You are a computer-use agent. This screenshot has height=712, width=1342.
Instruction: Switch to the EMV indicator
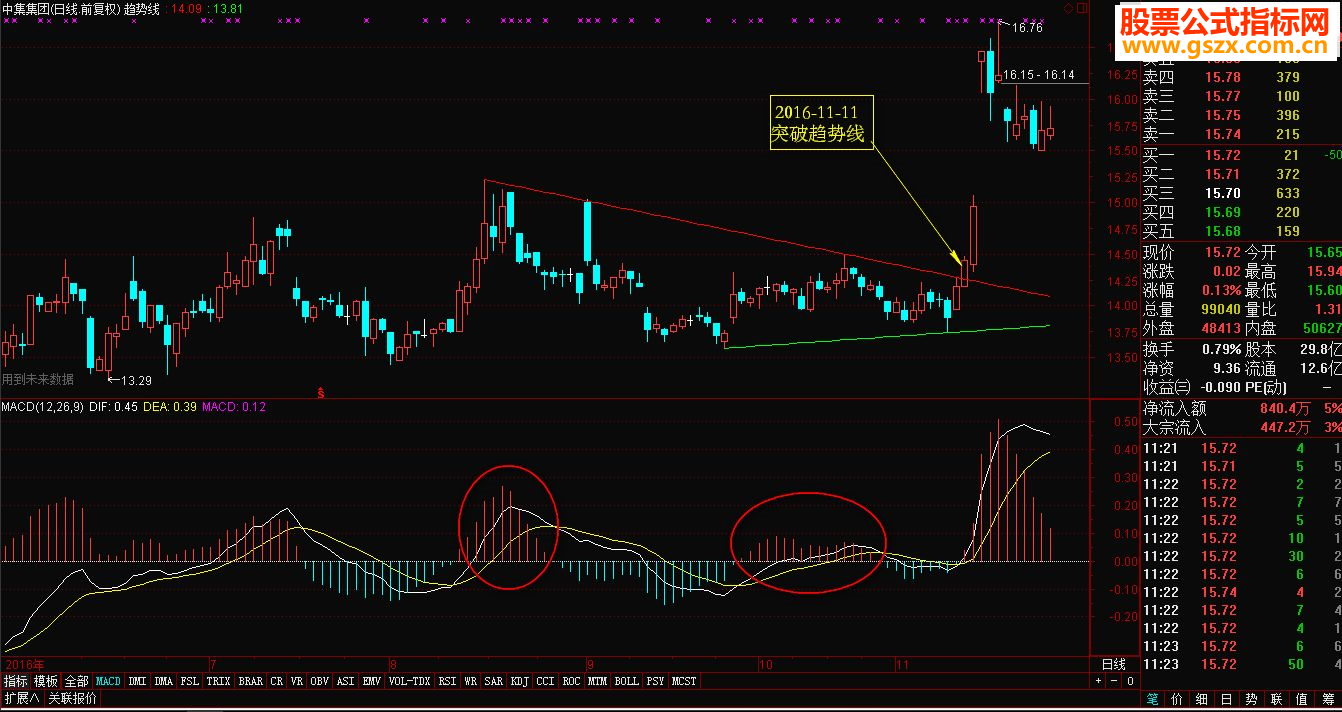coord(372,681)
